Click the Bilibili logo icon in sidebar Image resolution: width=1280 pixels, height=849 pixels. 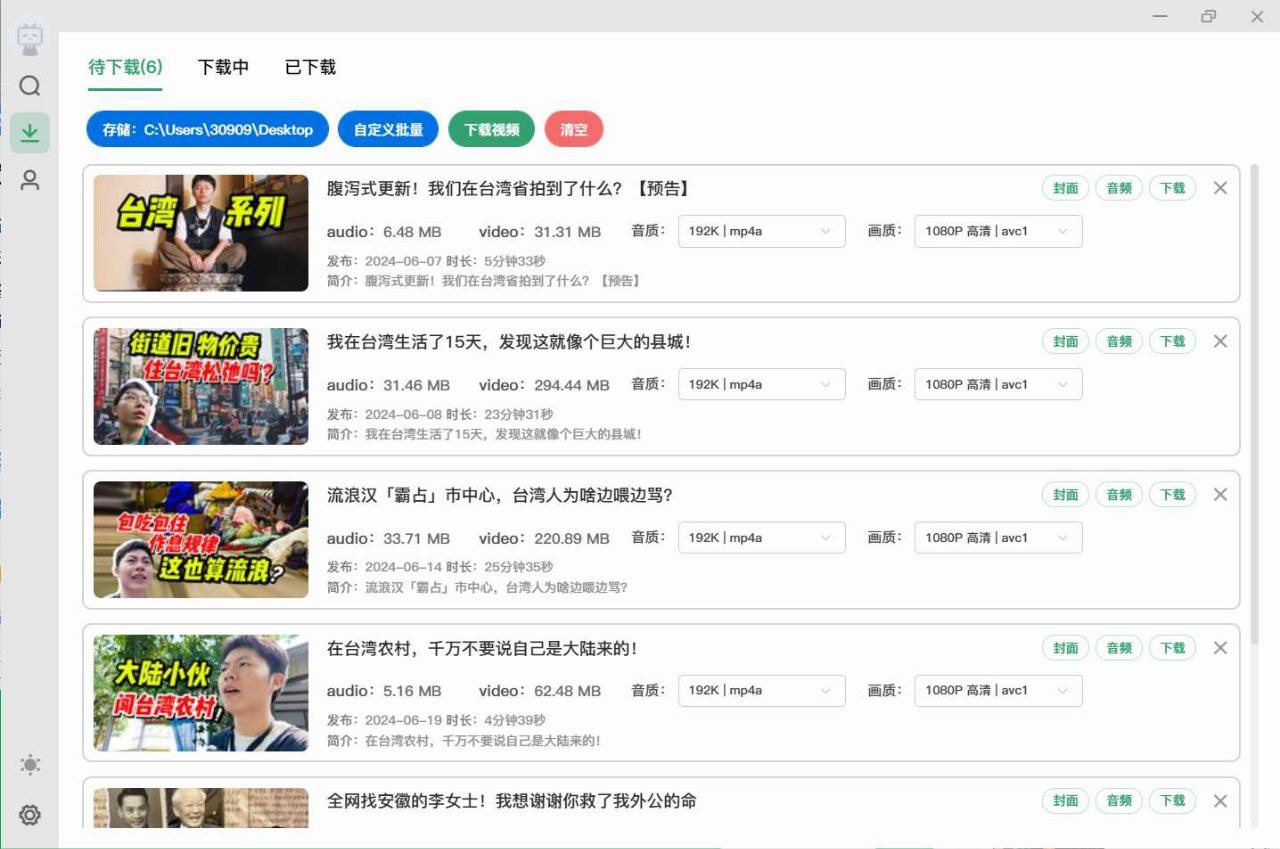[30, 40]
